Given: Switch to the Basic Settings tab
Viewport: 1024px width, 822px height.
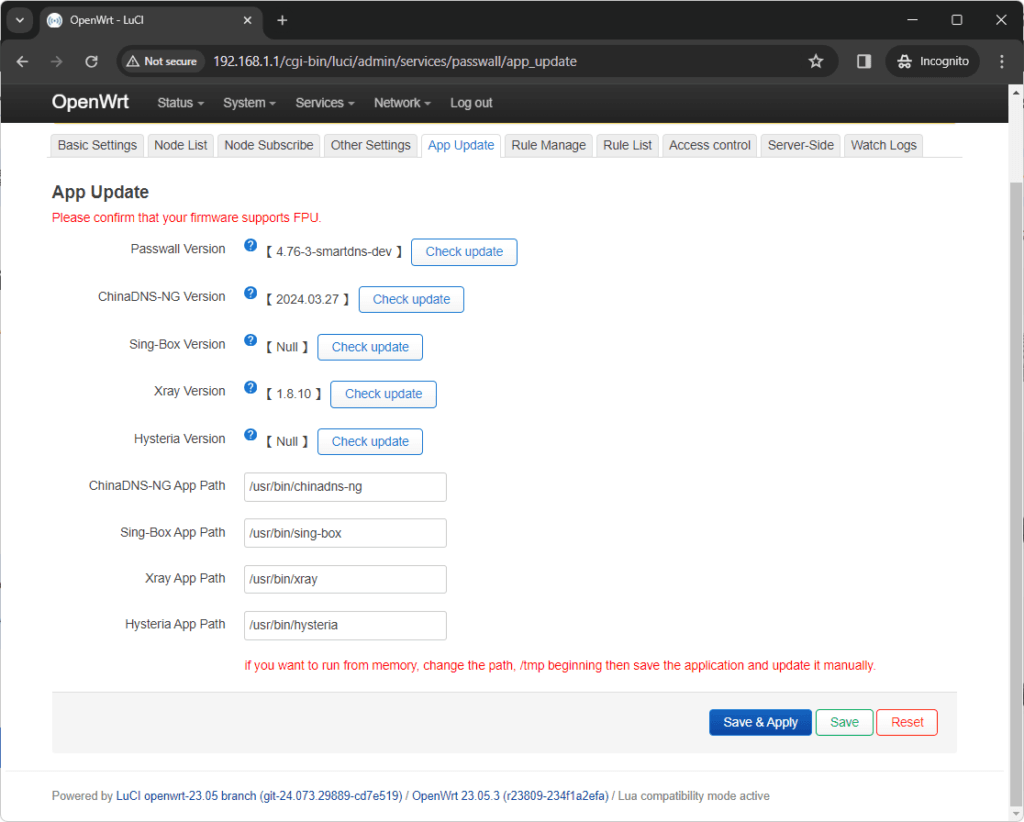Looking at the screenshot, I should pos(97,146).
